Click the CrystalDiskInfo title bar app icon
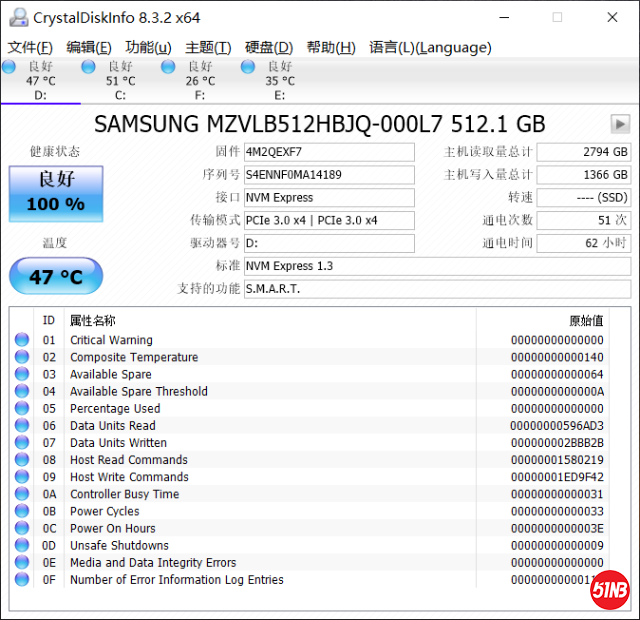The image size is (640, 620). [x=17, y=17]
